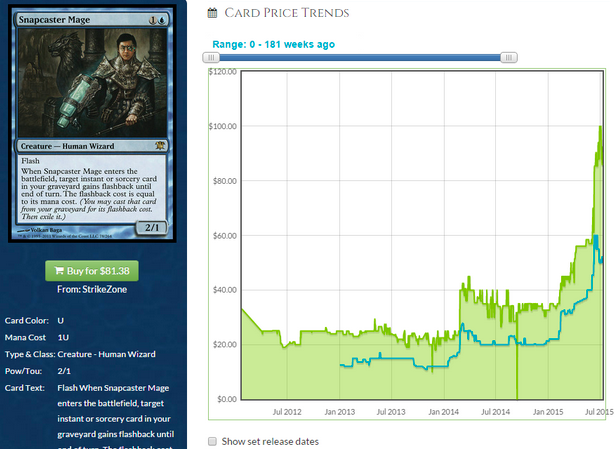Screen dimensions: 615x458
Task: Click the Card Color value U
Action: click(60, 321)
